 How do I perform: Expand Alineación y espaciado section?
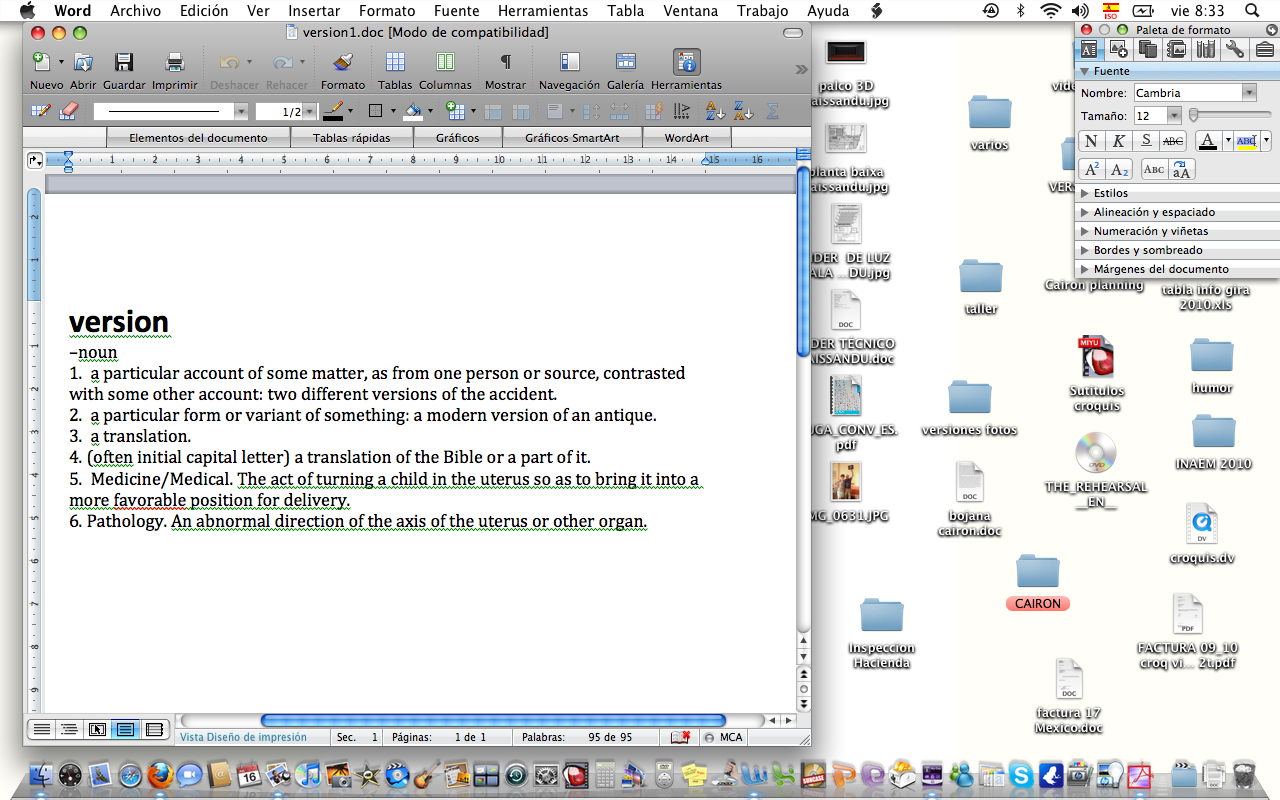coord(1154,212)
